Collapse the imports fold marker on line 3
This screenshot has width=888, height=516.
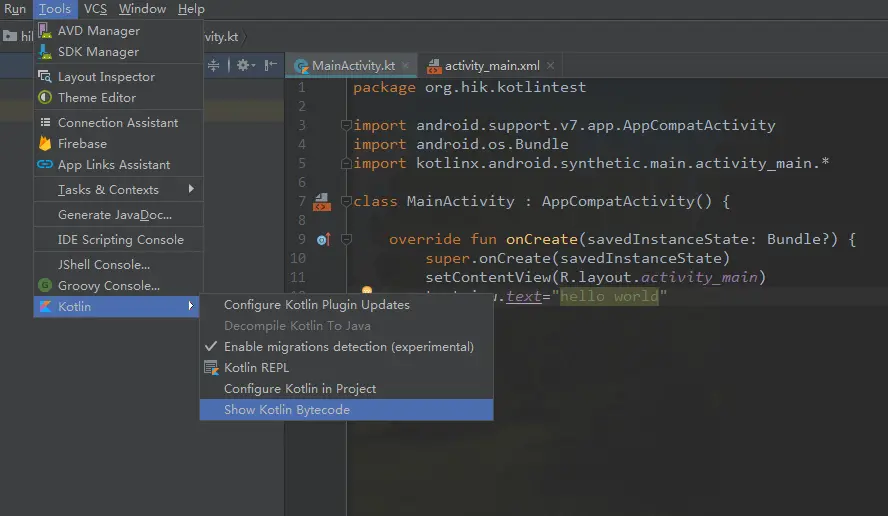tap(346, 125)
